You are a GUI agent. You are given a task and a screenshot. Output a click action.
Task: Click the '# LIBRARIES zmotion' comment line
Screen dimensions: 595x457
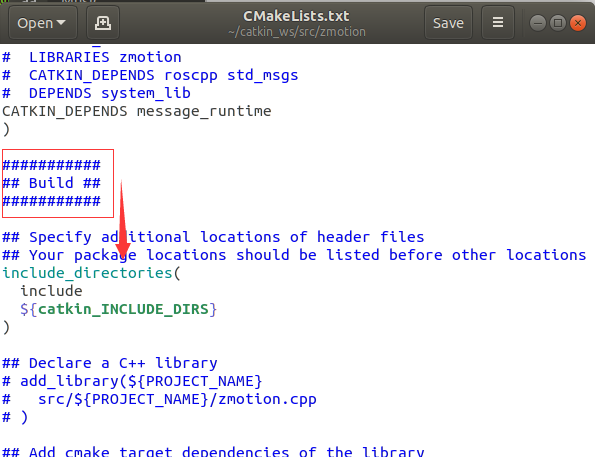pyautogui.click(x=92, y=57)
